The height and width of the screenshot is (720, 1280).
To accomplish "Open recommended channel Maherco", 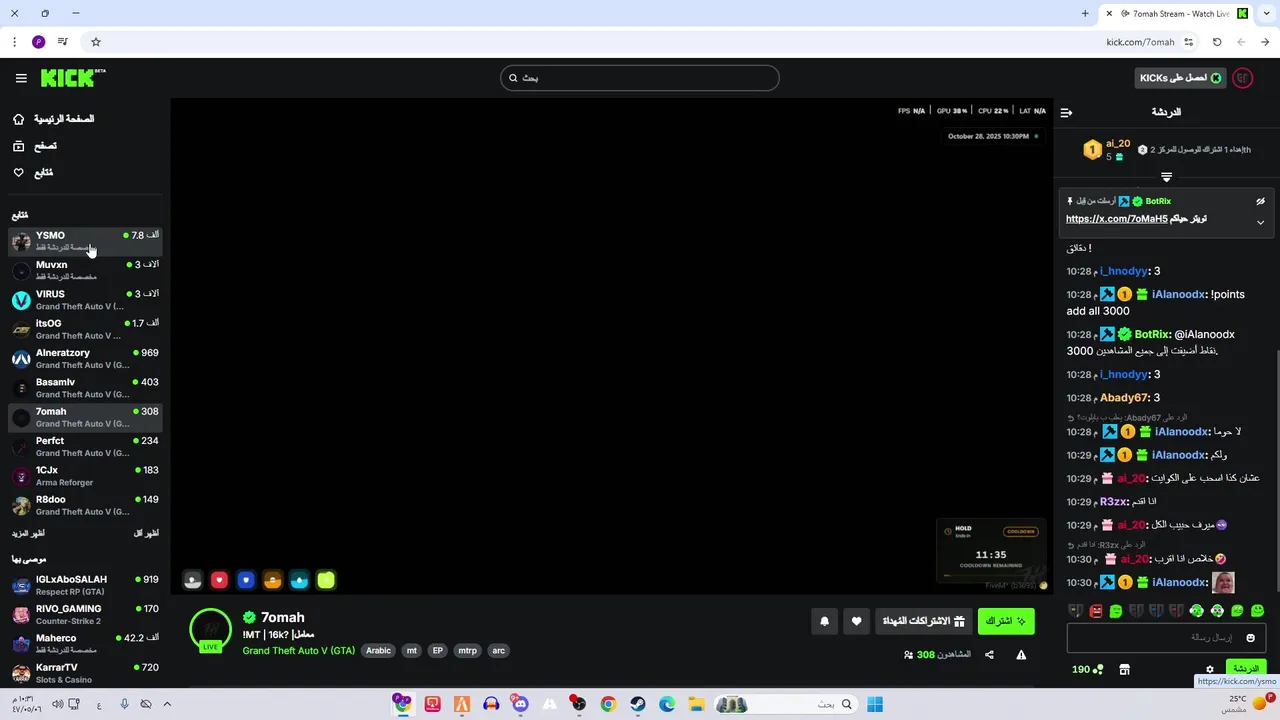I will (85, 643).
